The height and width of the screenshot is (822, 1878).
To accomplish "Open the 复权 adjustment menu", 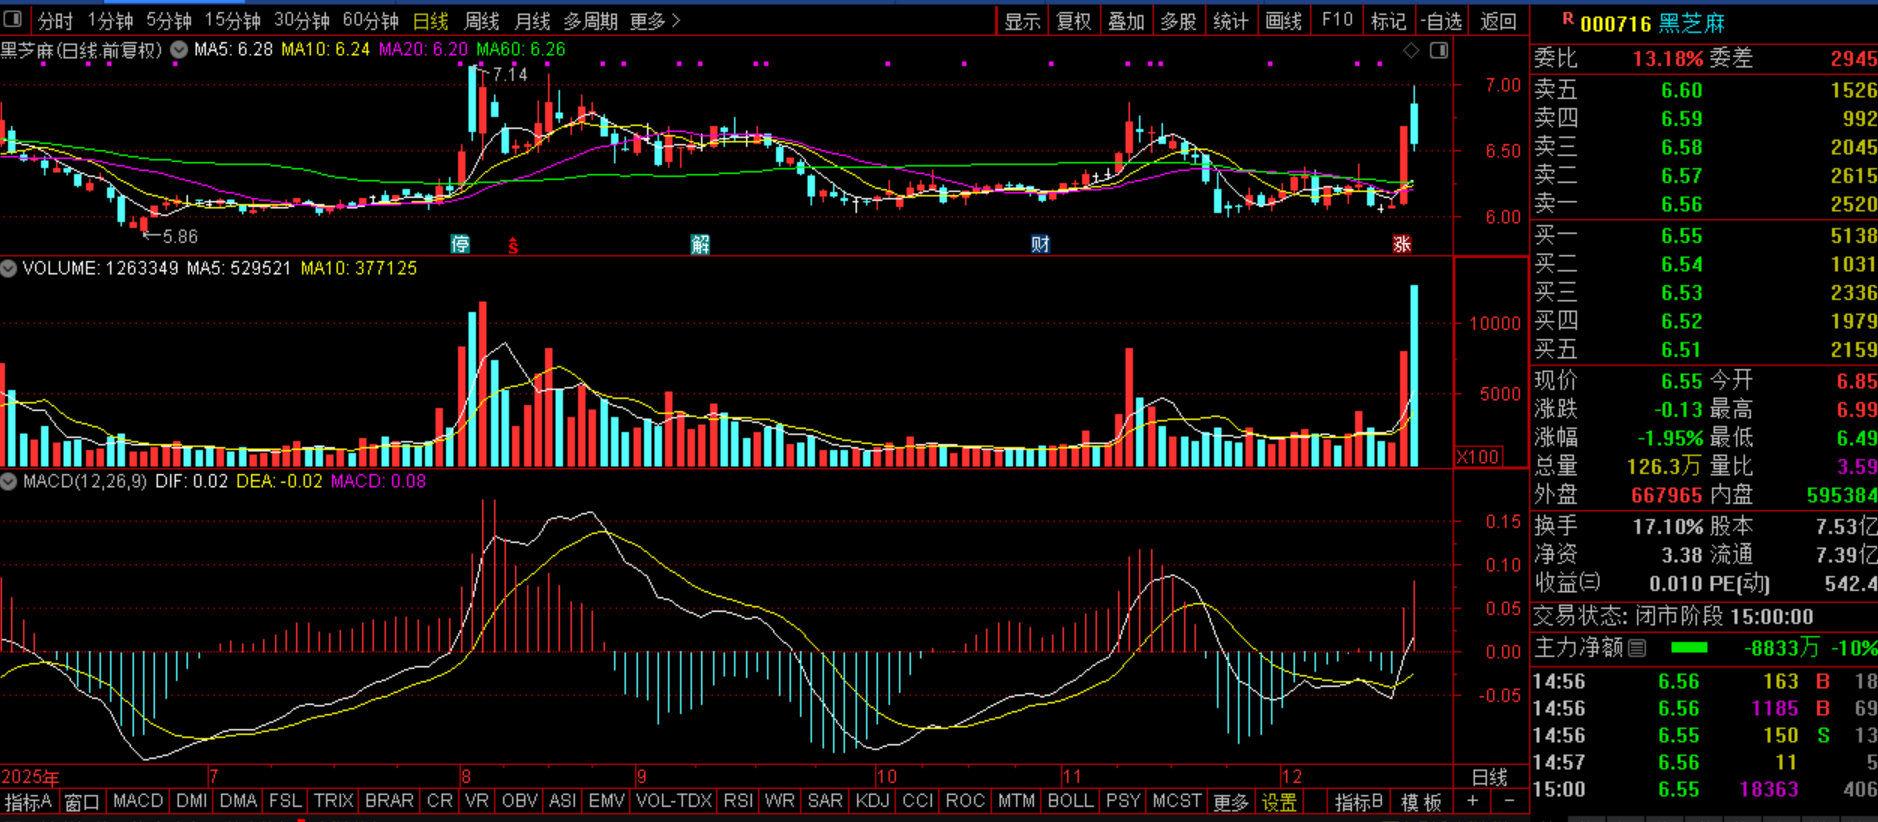I will 1074,21.
